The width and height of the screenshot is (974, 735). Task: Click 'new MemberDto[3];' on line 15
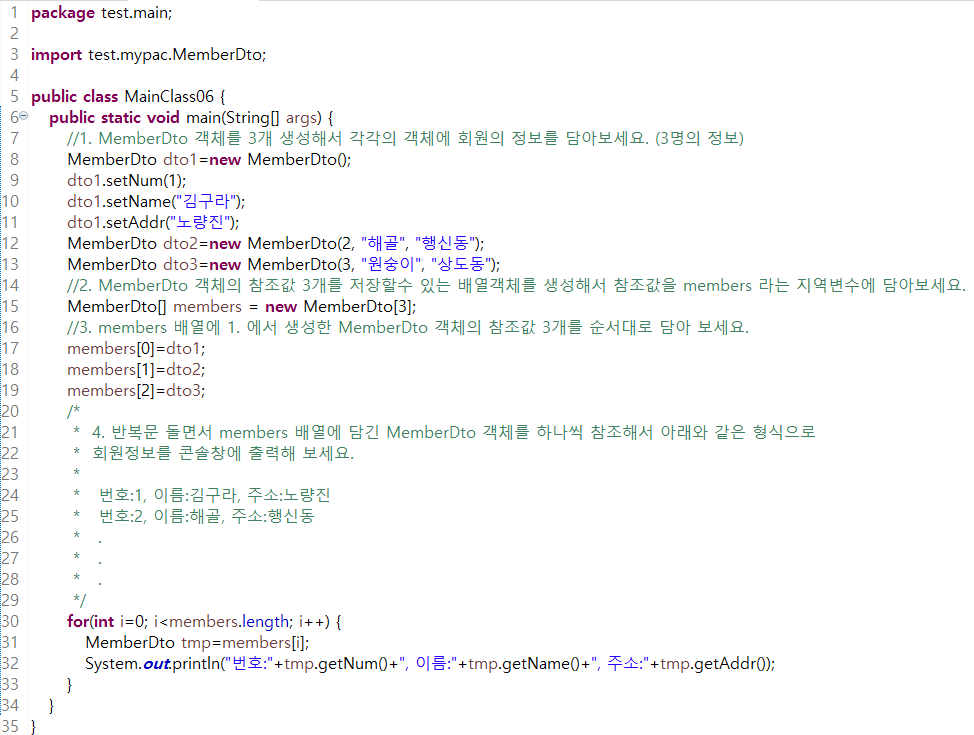341,306
